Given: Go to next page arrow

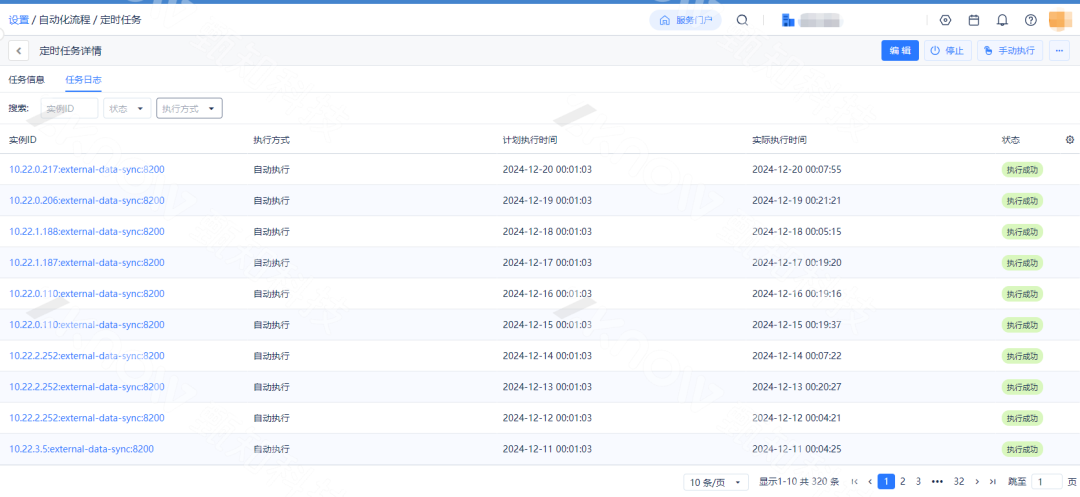Looking at the screenshot, I should pyautogui.click(x=977, y=482).
